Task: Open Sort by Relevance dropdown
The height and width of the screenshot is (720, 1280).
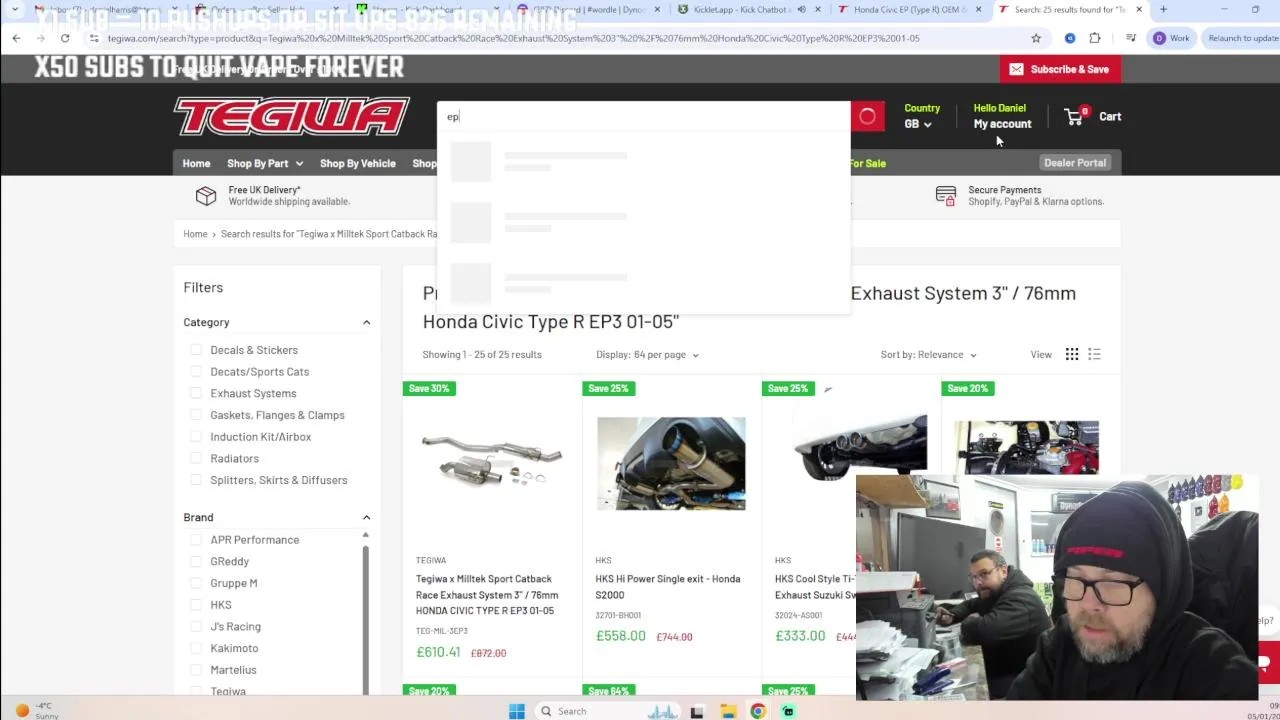Action: [928, 354]
